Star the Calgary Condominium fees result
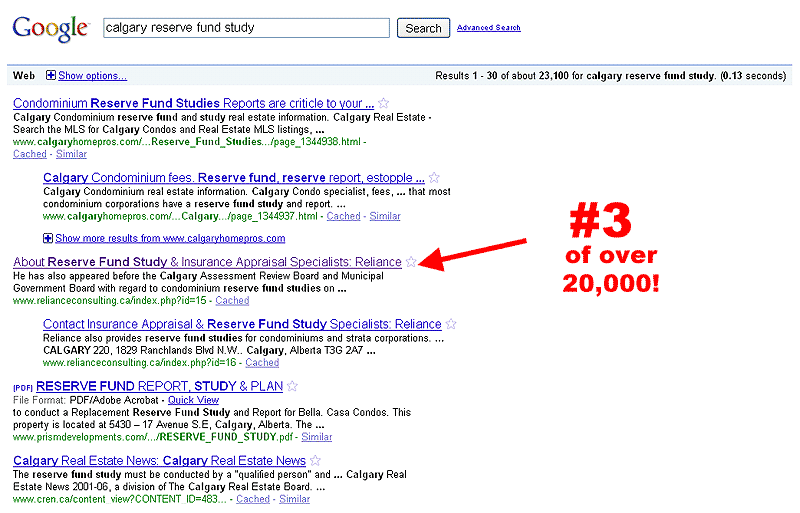This screenshot has width=800, height=513. pyautogui.click(x=434, y=178)
